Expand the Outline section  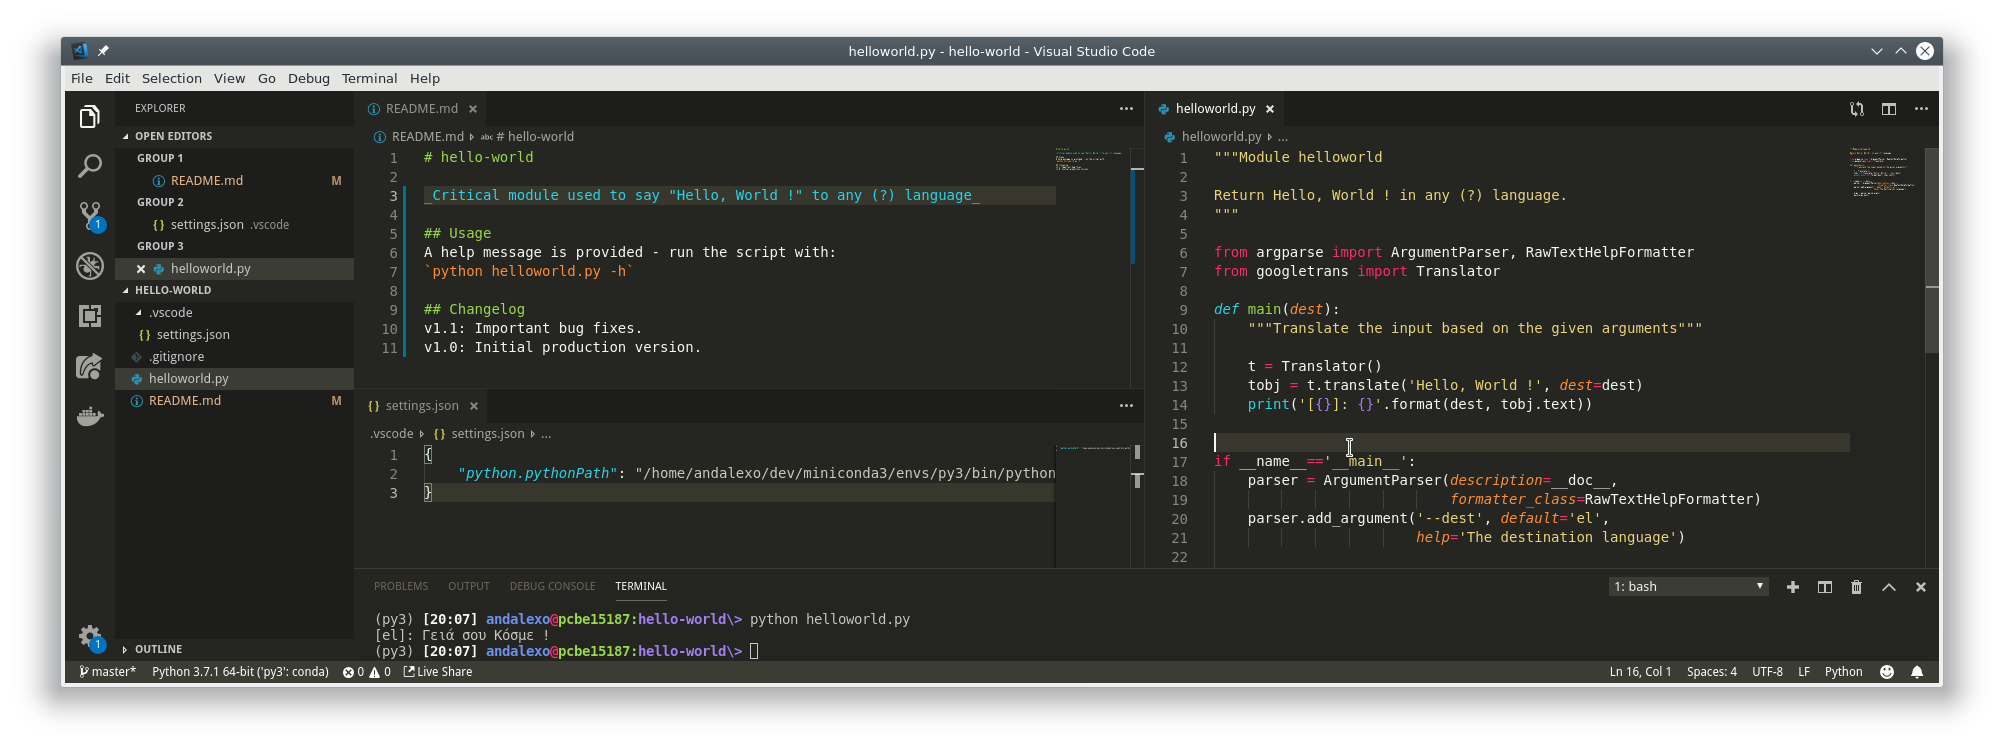[127, 650]
